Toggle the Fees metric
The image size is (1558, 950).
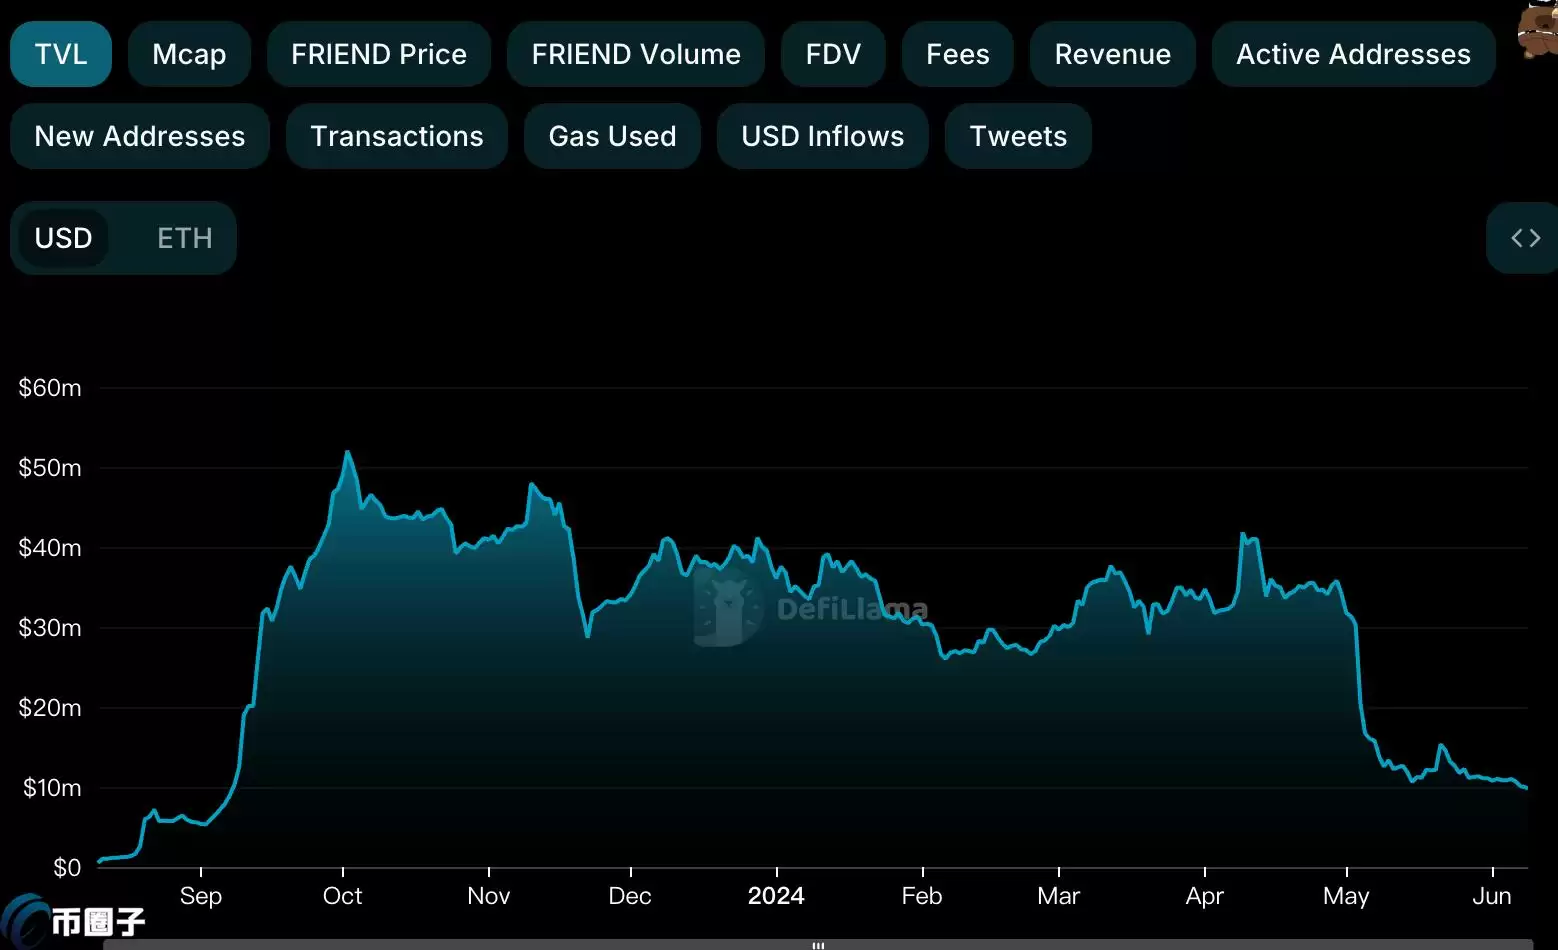click(957, 54)
